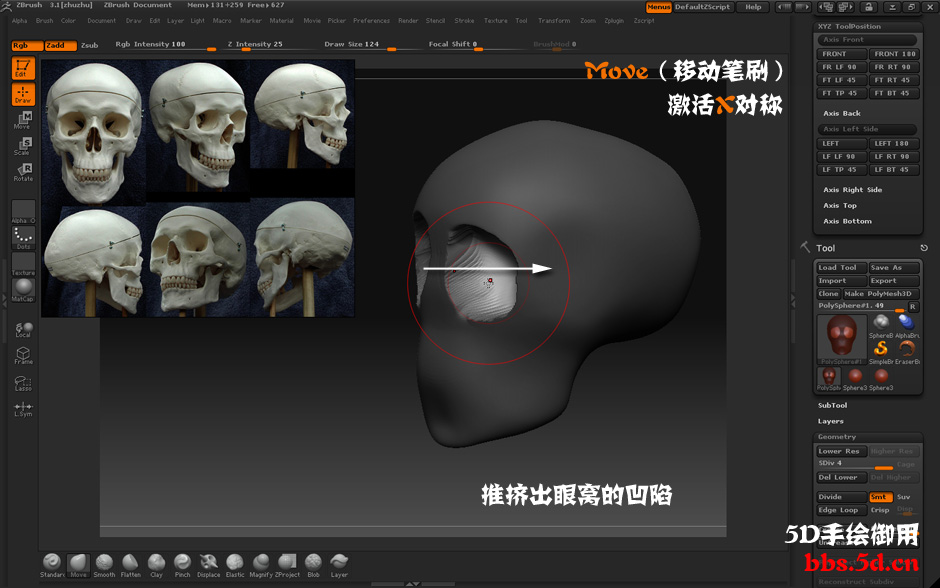Open the Brush menu
This screenshot has width=940, height=588.
tap(44, 20)
